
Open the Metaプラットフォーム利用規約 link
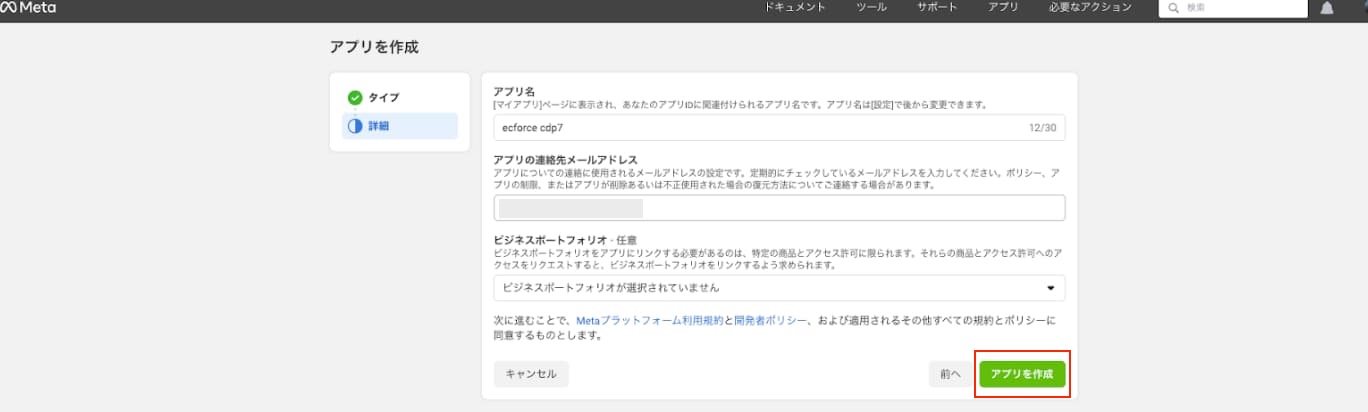(650, 321)
